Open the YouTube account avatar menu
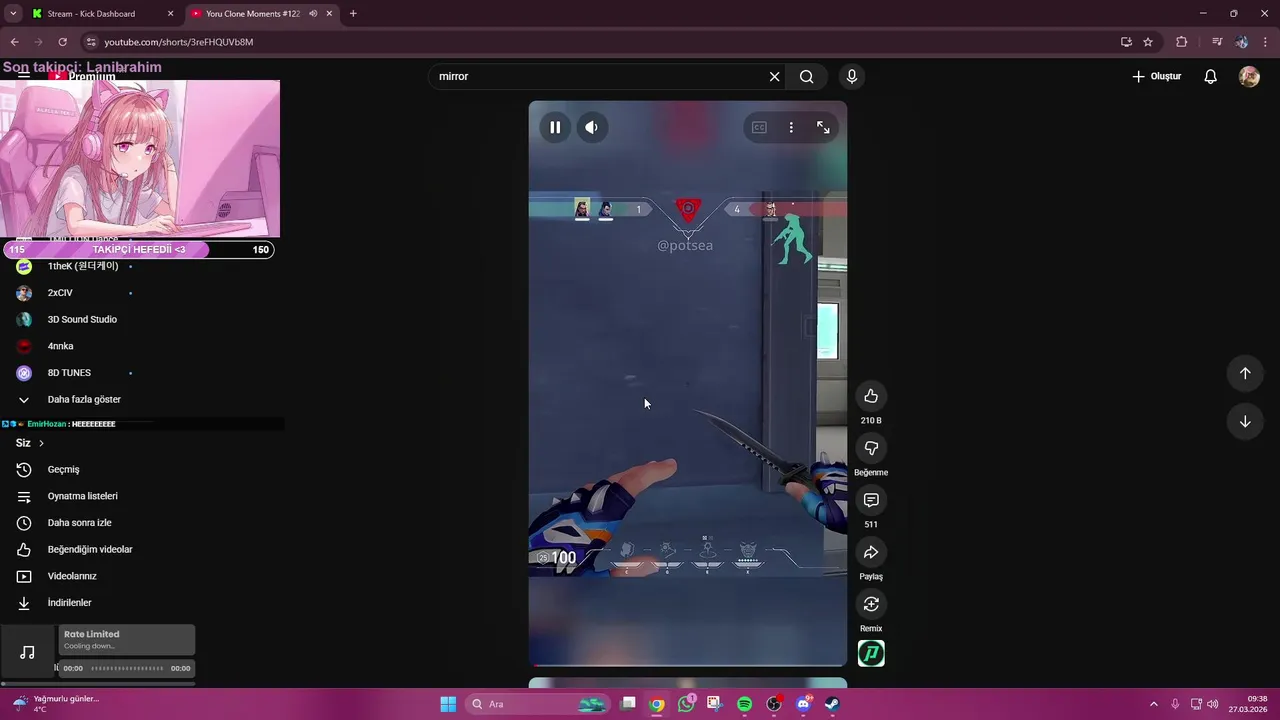 coord(1249,76)
